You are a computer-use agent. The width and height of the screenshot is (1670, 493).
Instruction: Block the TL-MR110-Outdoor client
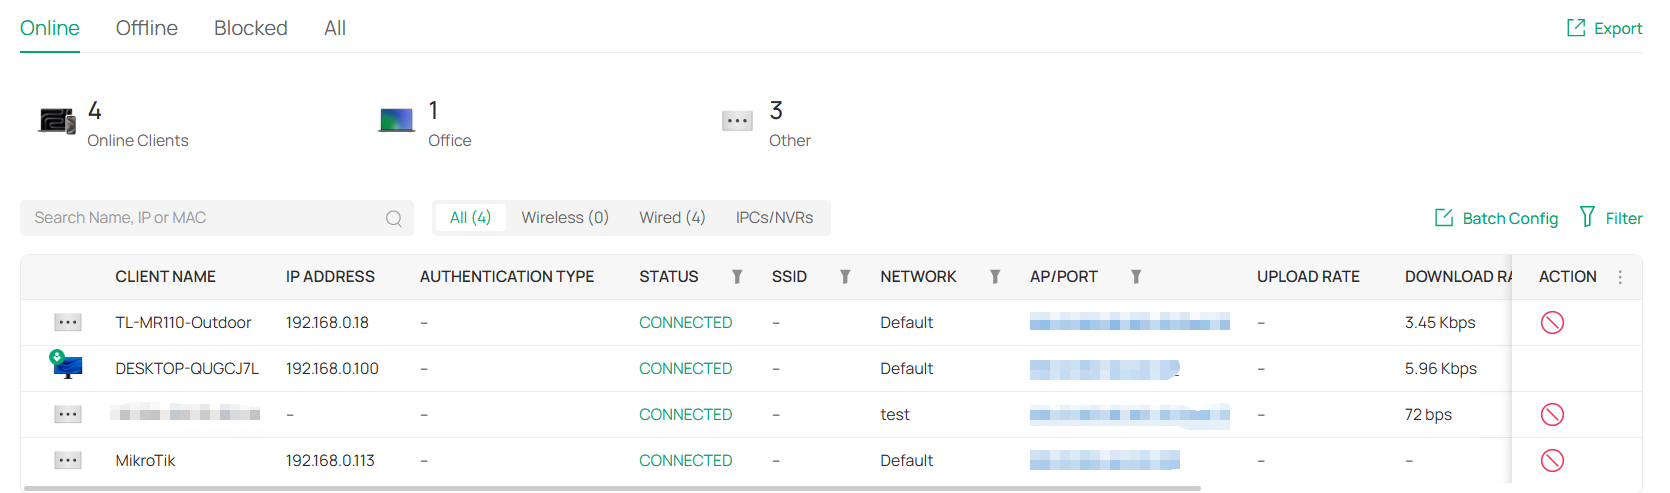1552,322
